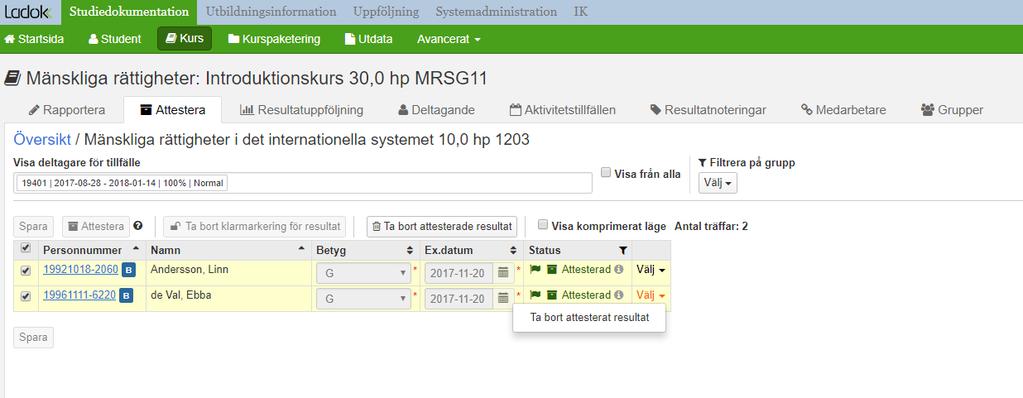
Task: Sort by Personnummer column arrow
Action: pyautogui.click(x=136, y=249)
